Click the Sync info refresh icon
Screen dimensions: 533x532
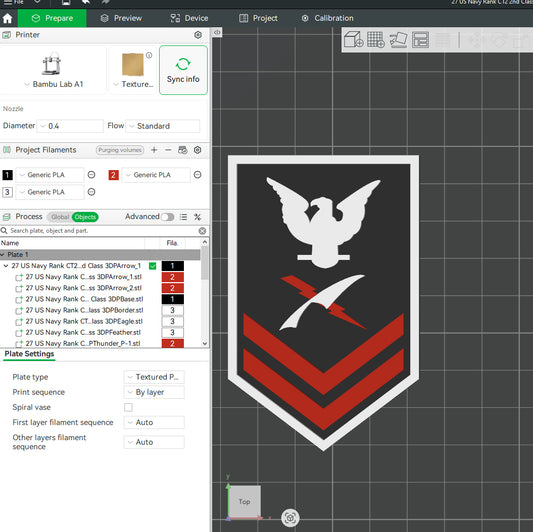point(183,64)
